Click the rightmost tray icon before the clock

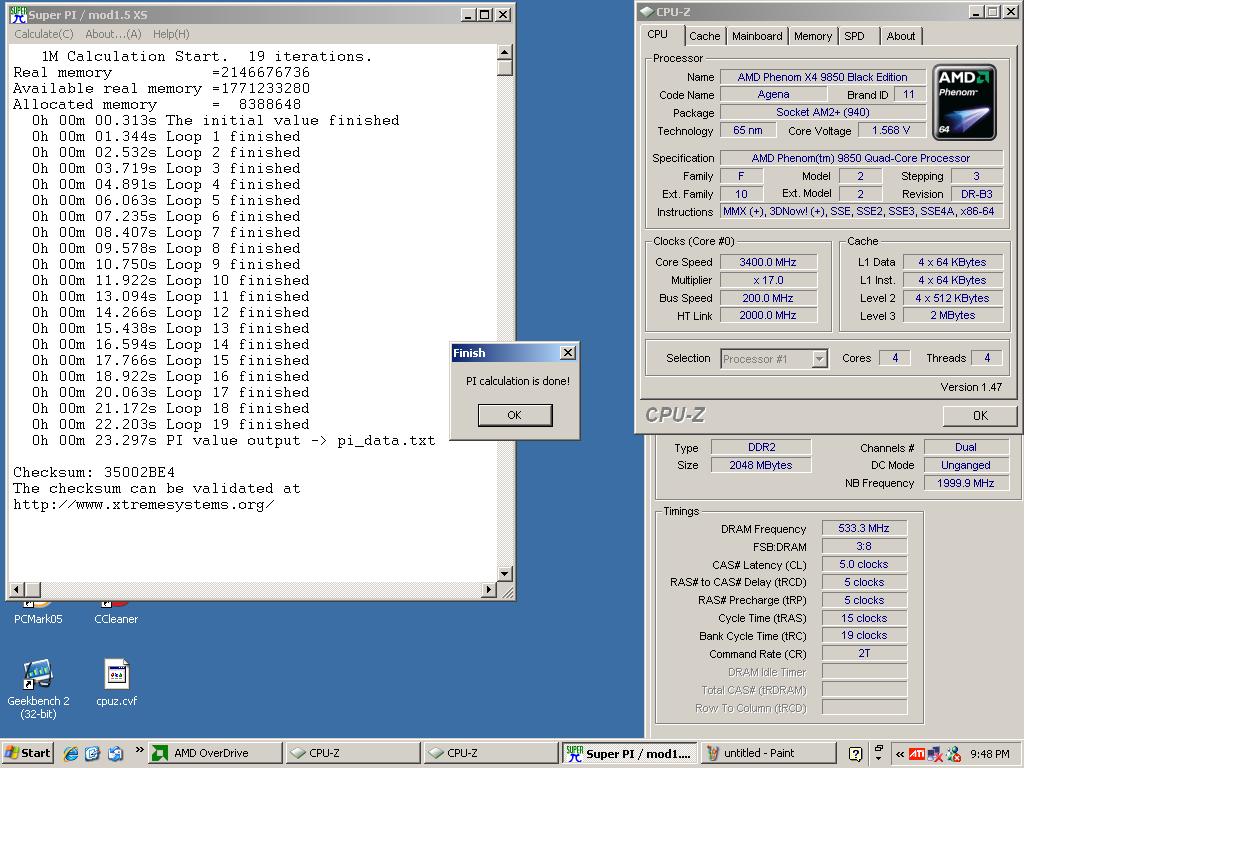point(953,754)
